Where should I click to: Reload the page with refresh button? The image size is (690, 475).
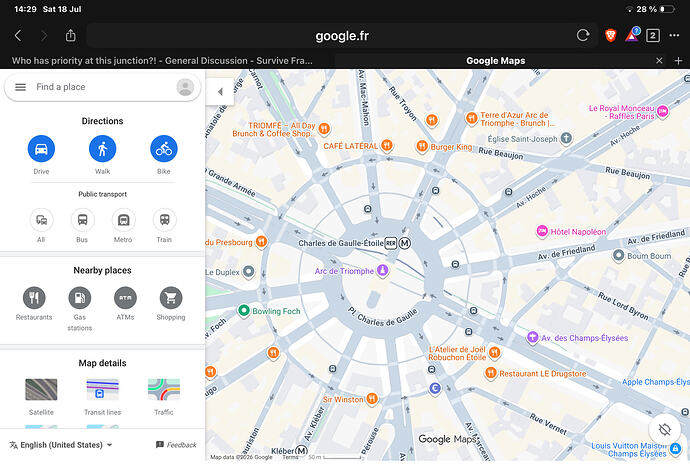pos(583,35)
